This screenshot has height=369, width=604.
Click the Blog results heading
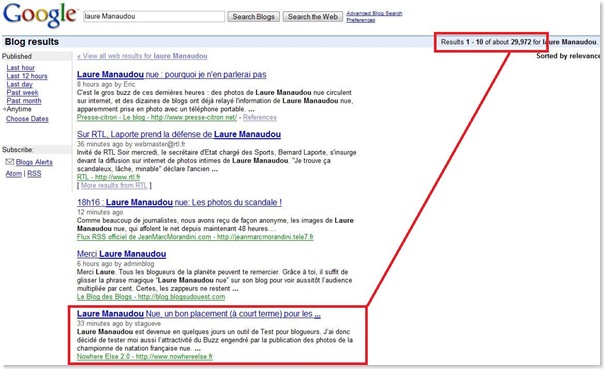(32, 42)
